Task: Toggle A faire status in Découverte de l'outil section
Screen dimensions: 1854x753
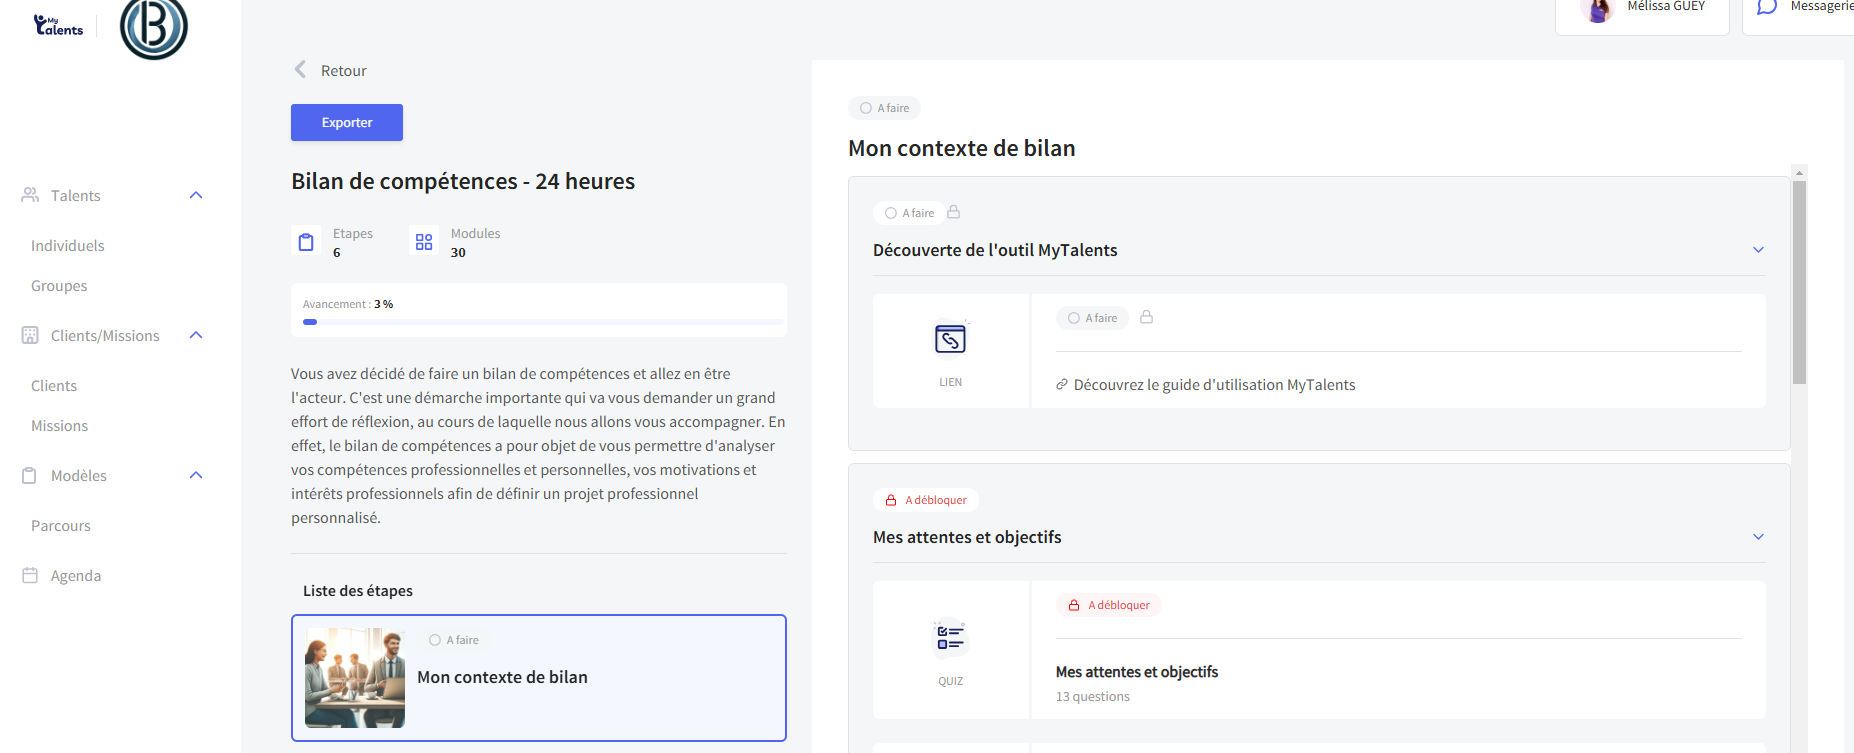Action: pos(909,213)
